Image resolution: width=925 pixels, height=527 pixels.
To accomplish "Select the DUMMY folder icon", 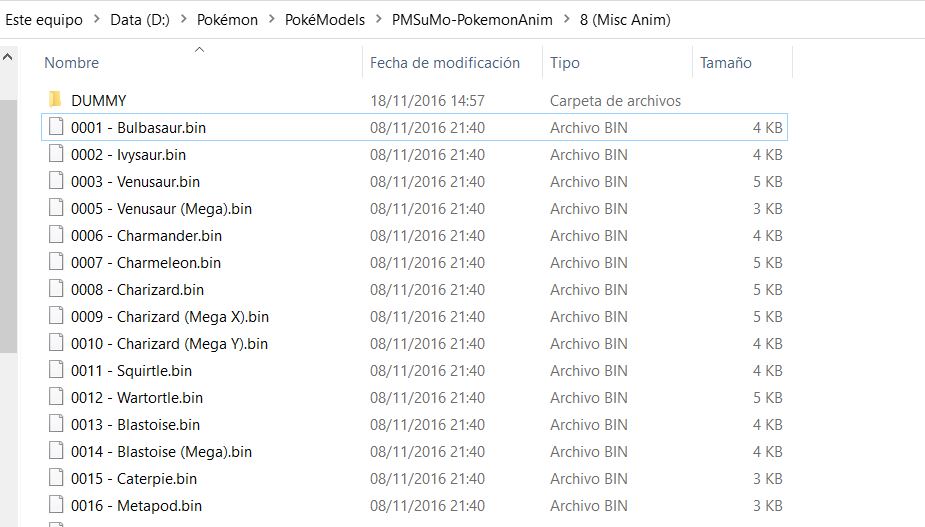I will point(55,100).
